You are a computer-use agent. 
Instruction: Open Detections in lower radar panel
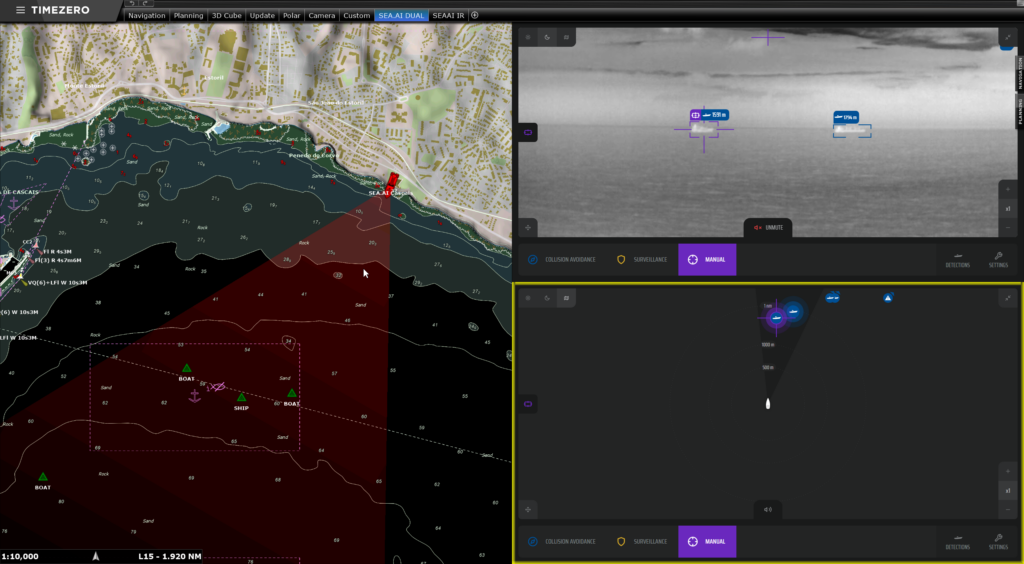957,542
